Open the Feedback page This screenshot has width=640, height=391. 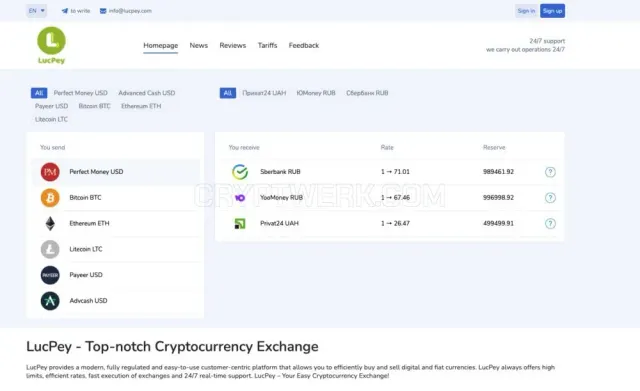point(304,45)
